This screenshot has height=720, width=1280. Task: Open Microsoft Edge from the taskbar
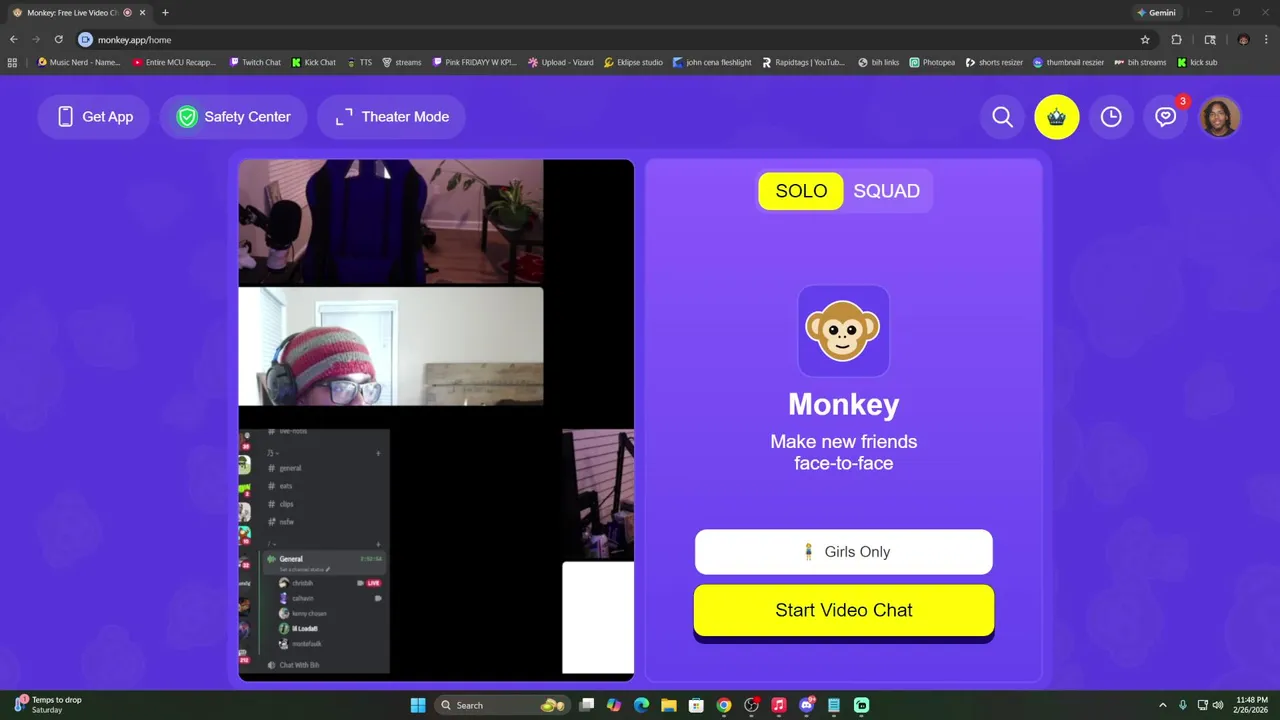coord(641,705)
